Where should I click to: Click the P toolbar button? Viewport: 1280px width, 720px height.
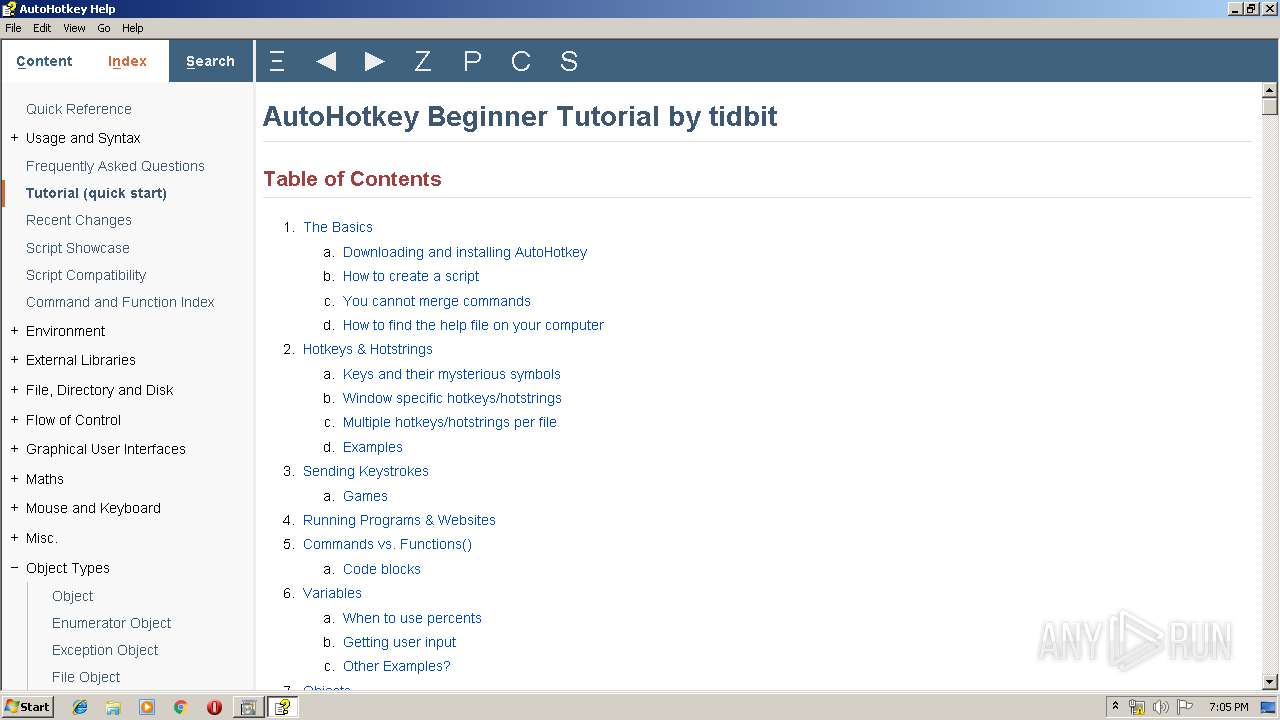472,61
